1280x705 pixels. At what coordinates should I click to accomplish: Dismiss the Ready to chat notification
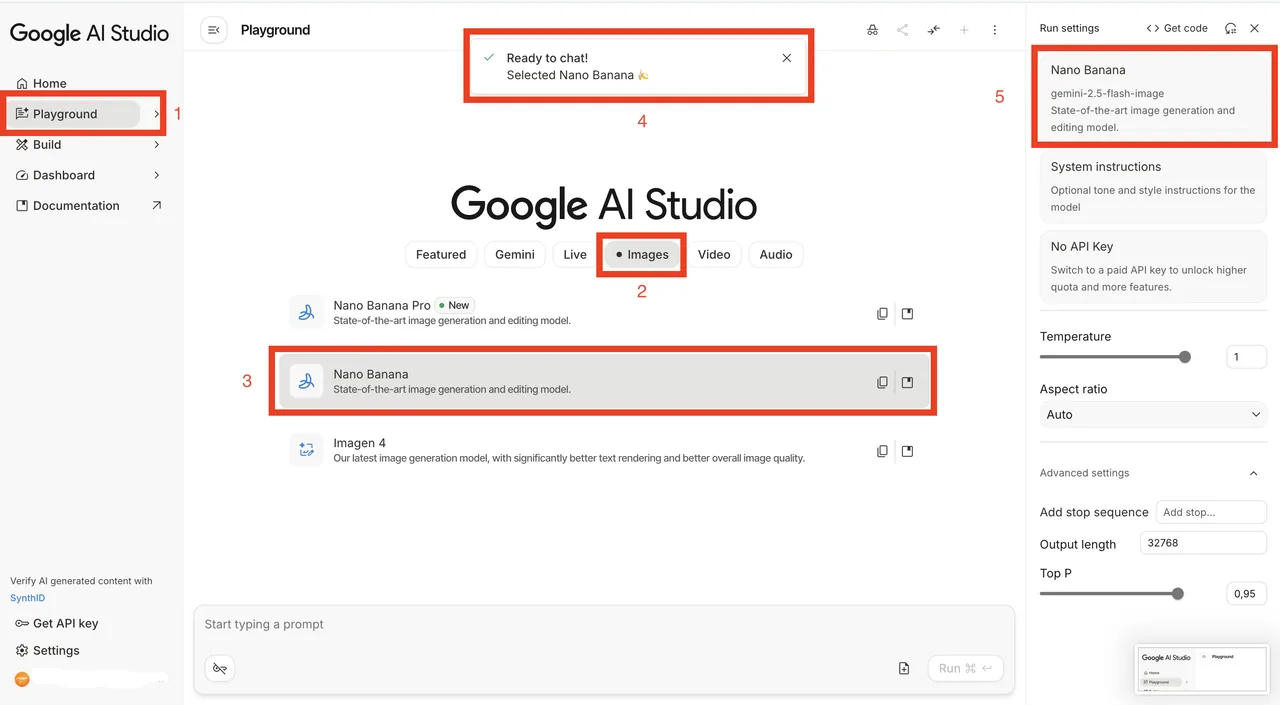coord(787,58)
